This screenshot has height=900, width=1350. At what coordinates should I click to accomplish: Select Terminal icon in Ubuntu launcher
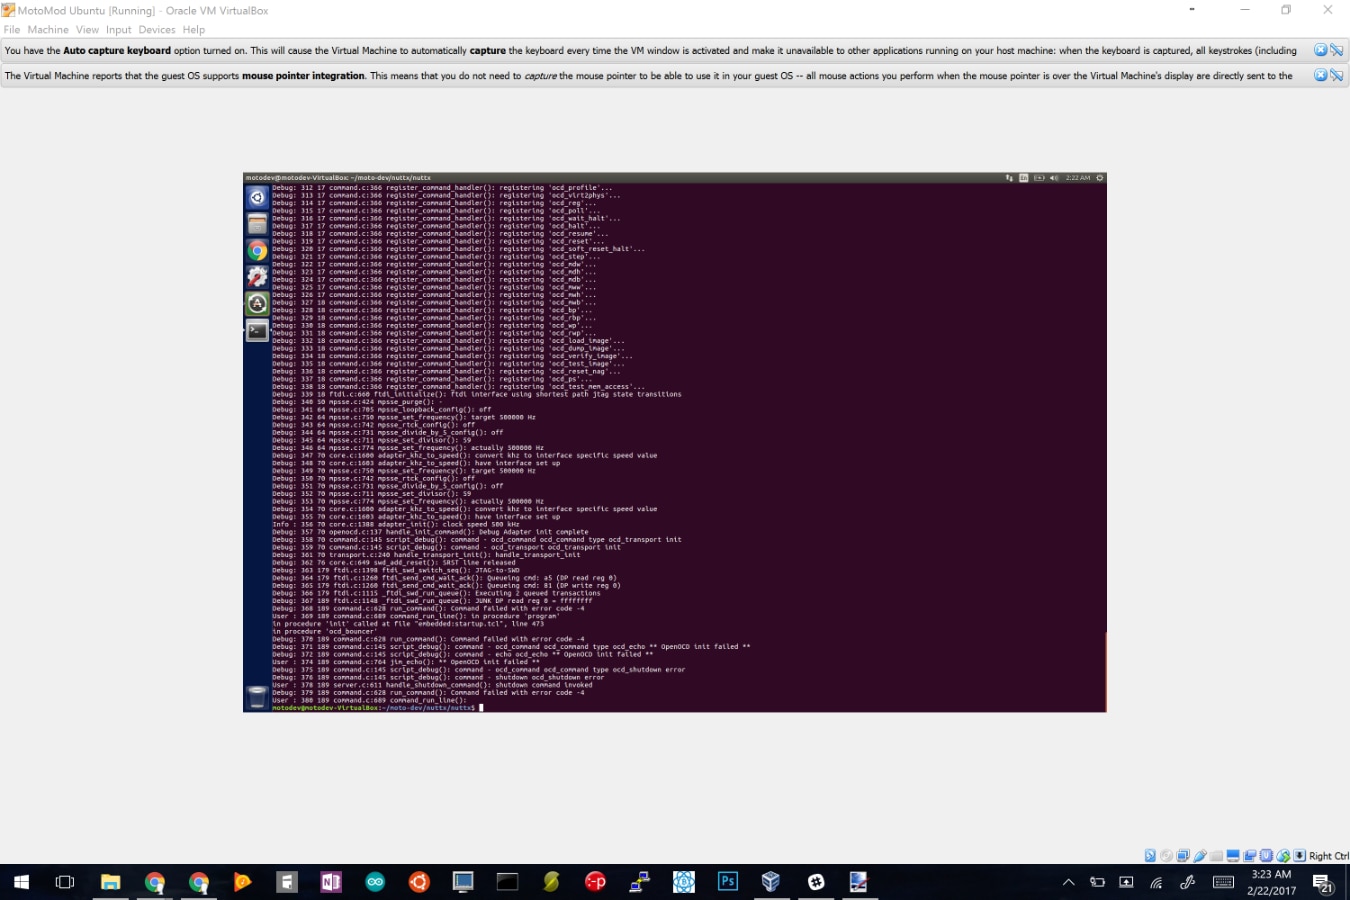[x=257, y=330]
